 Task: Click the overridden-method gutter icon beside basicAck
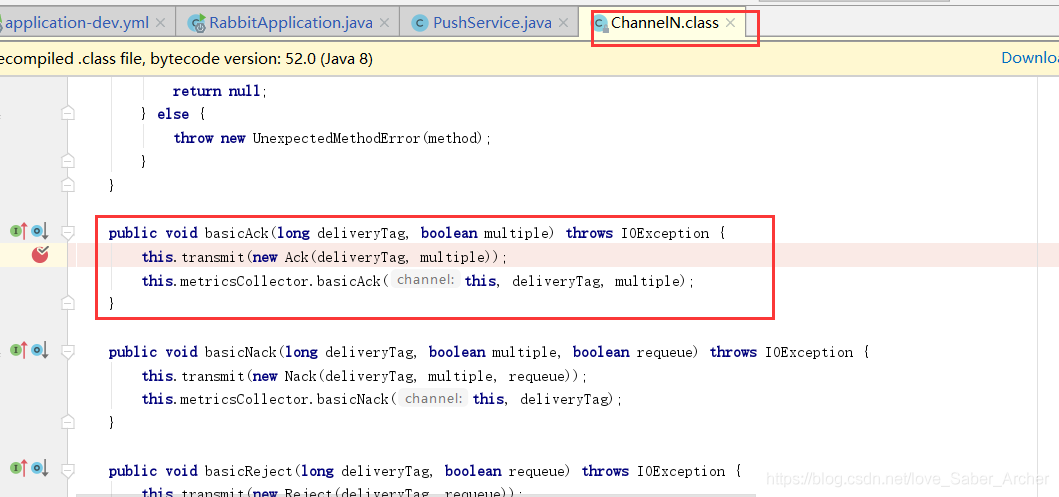pos(39,232)
